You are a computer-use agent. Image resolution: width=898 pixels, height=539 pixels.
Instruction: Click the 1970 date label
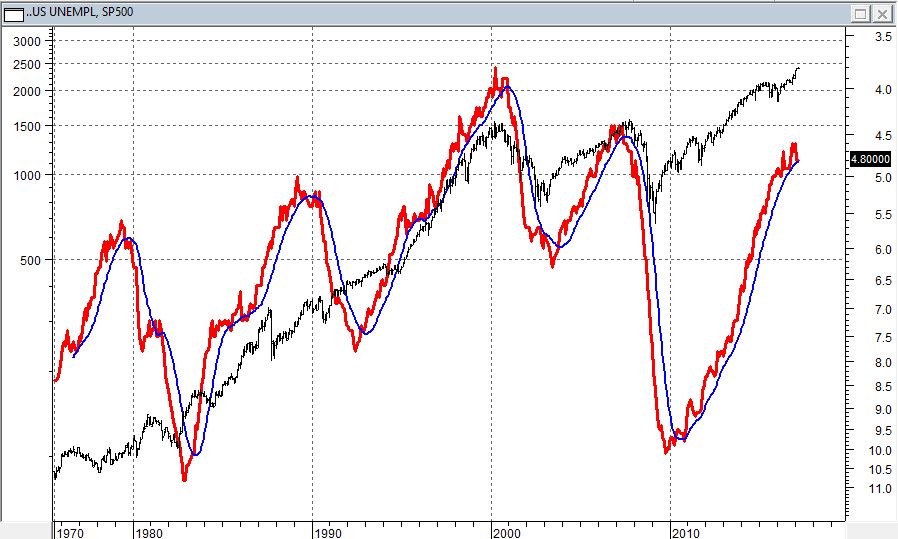70,533
